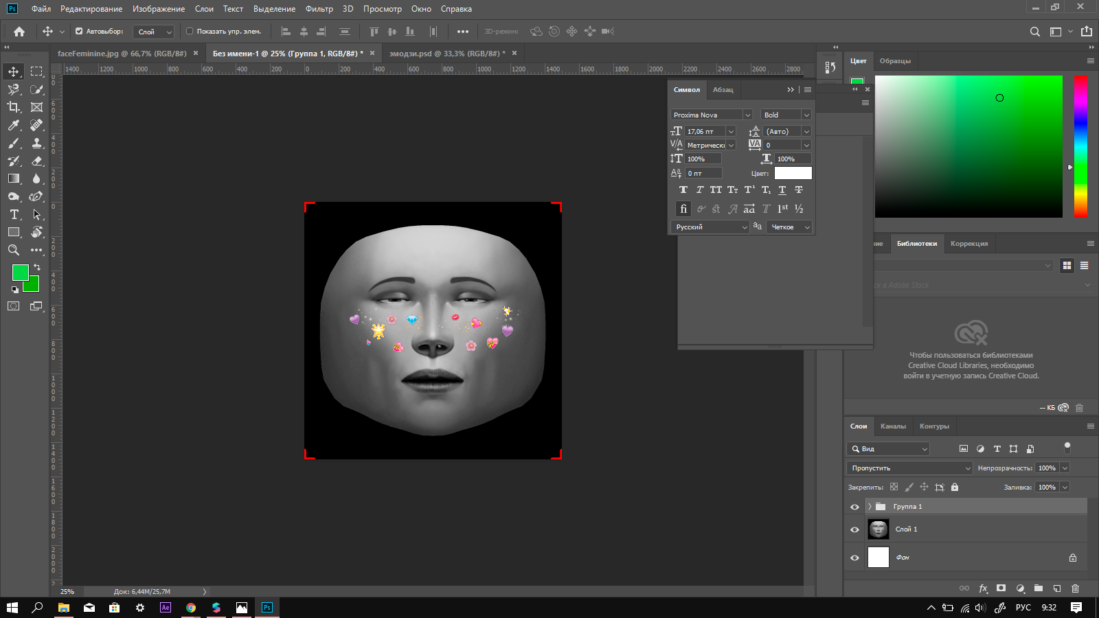This screenshot has height=618, width=1099.
Task: Switch to the Каналы tab
Action: point(893,426)
